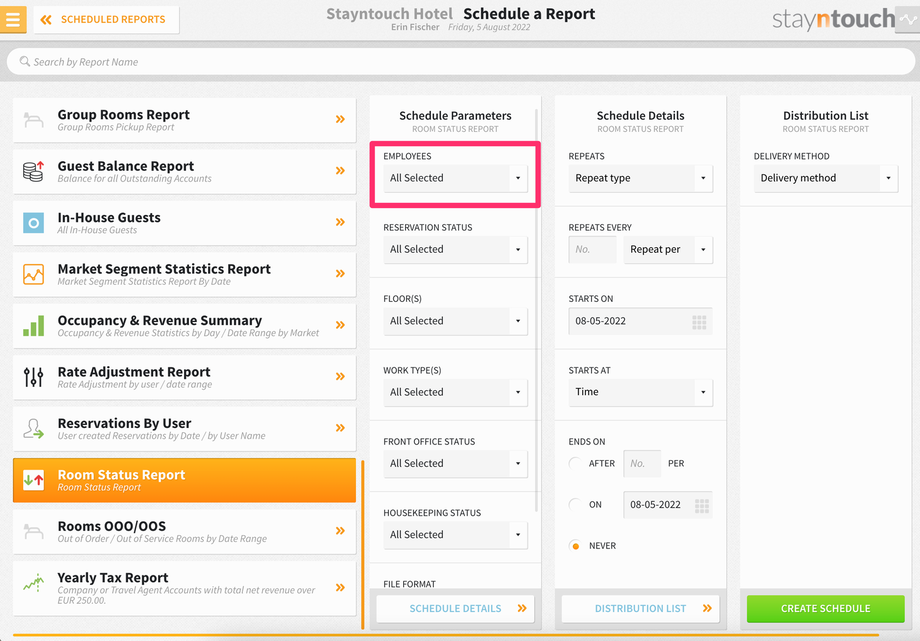920x641 pixels.
Task: Click the Guest Balance Report coins icon
Action: [33, 171]
